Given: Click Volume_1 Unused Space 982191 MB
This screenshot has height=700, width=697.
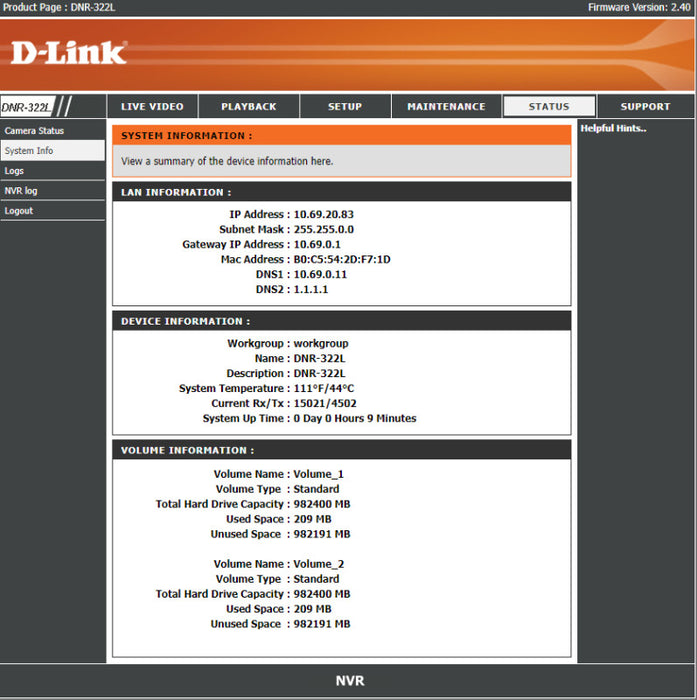Looking at the screenshot, I should (322, 534).
